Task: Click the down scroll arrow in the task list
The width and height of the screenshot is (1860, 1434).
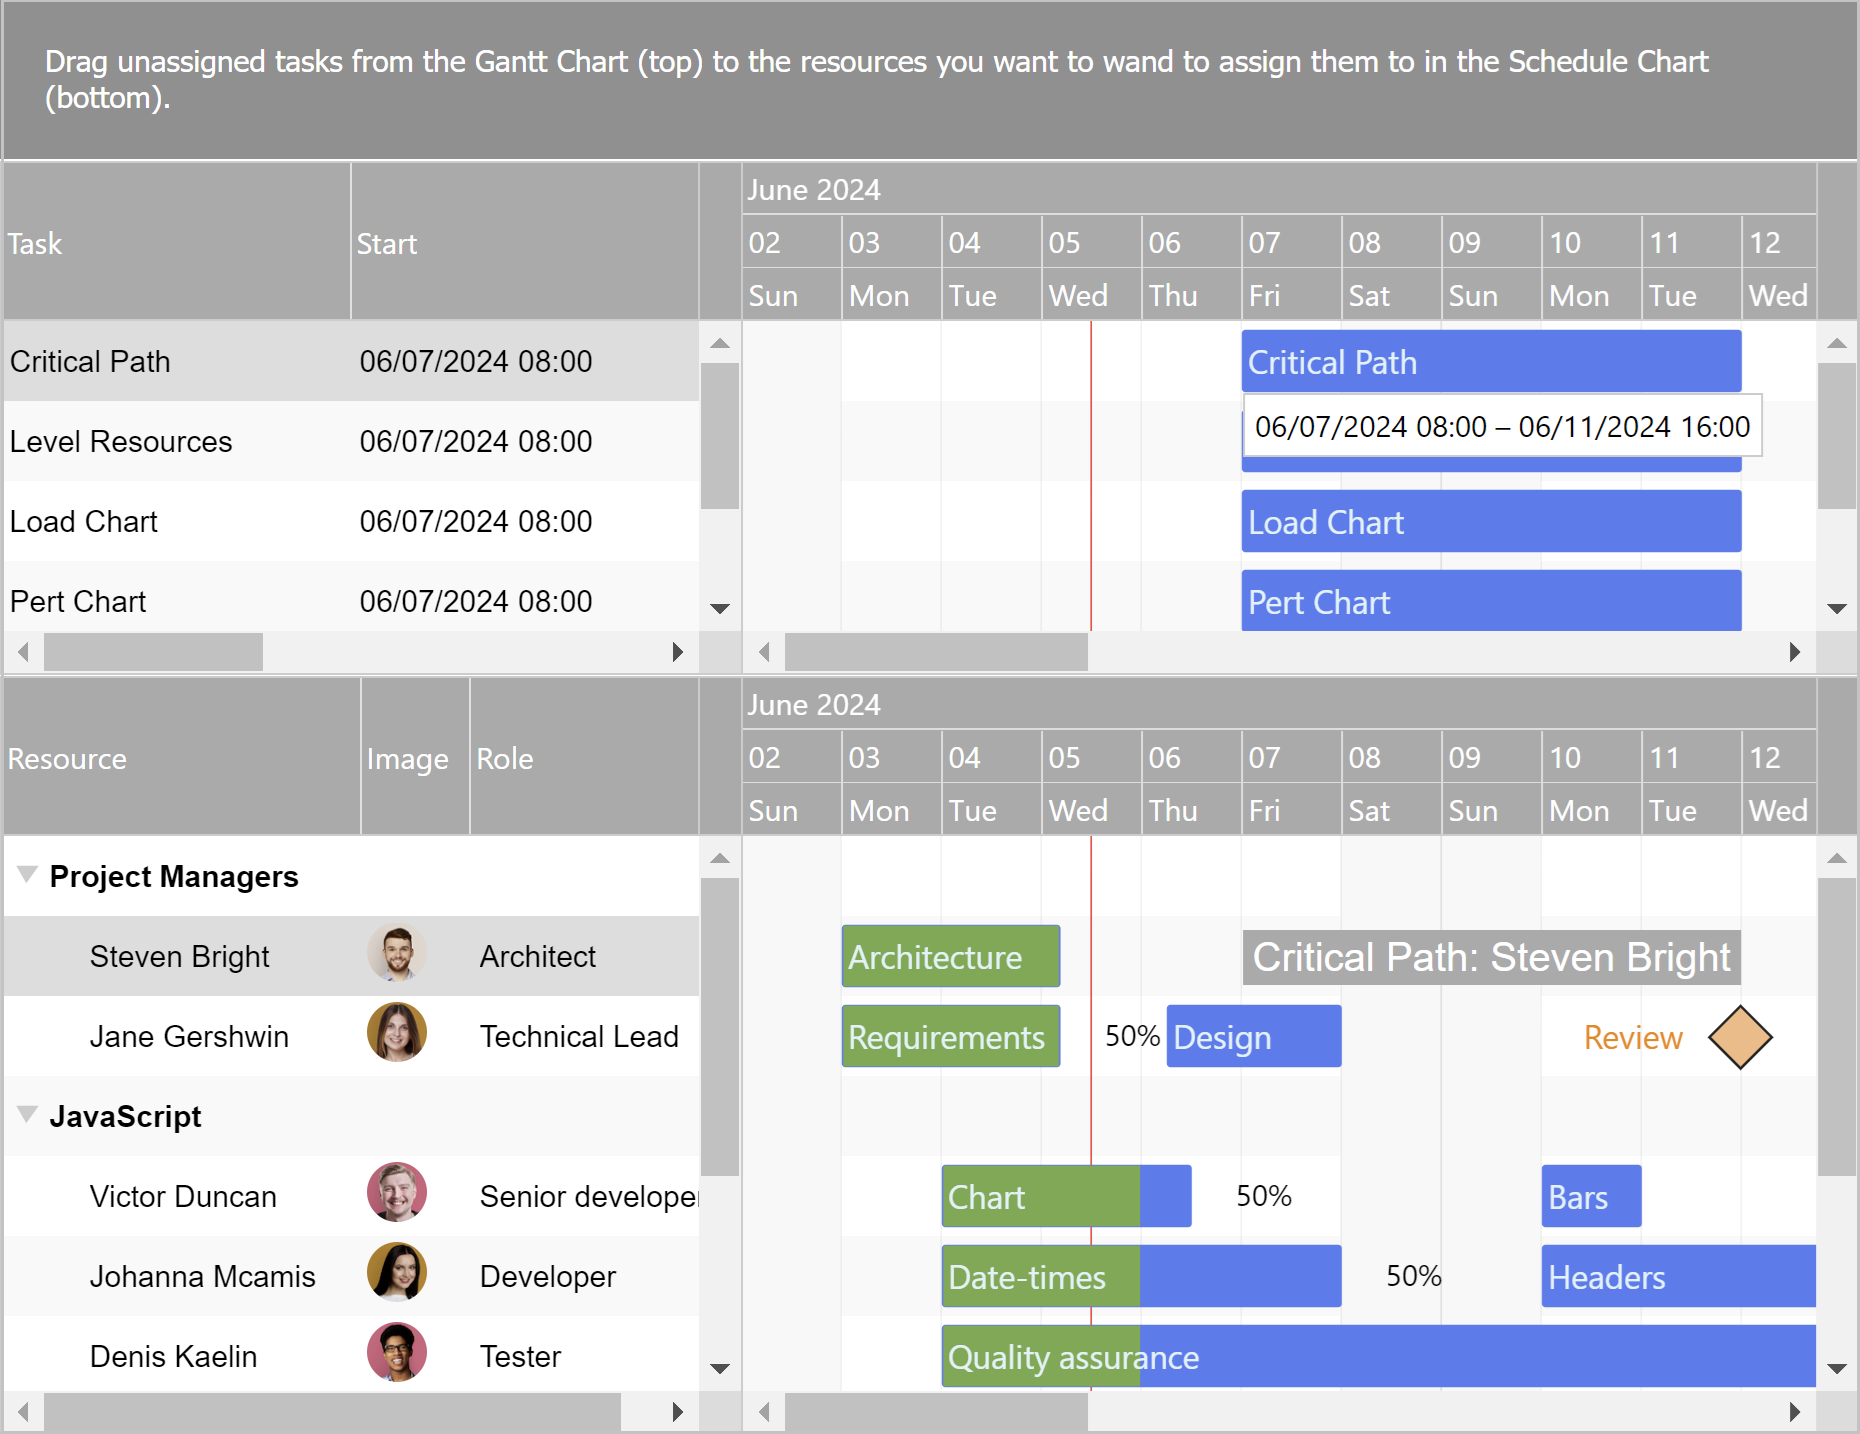Action: [719, 608]
